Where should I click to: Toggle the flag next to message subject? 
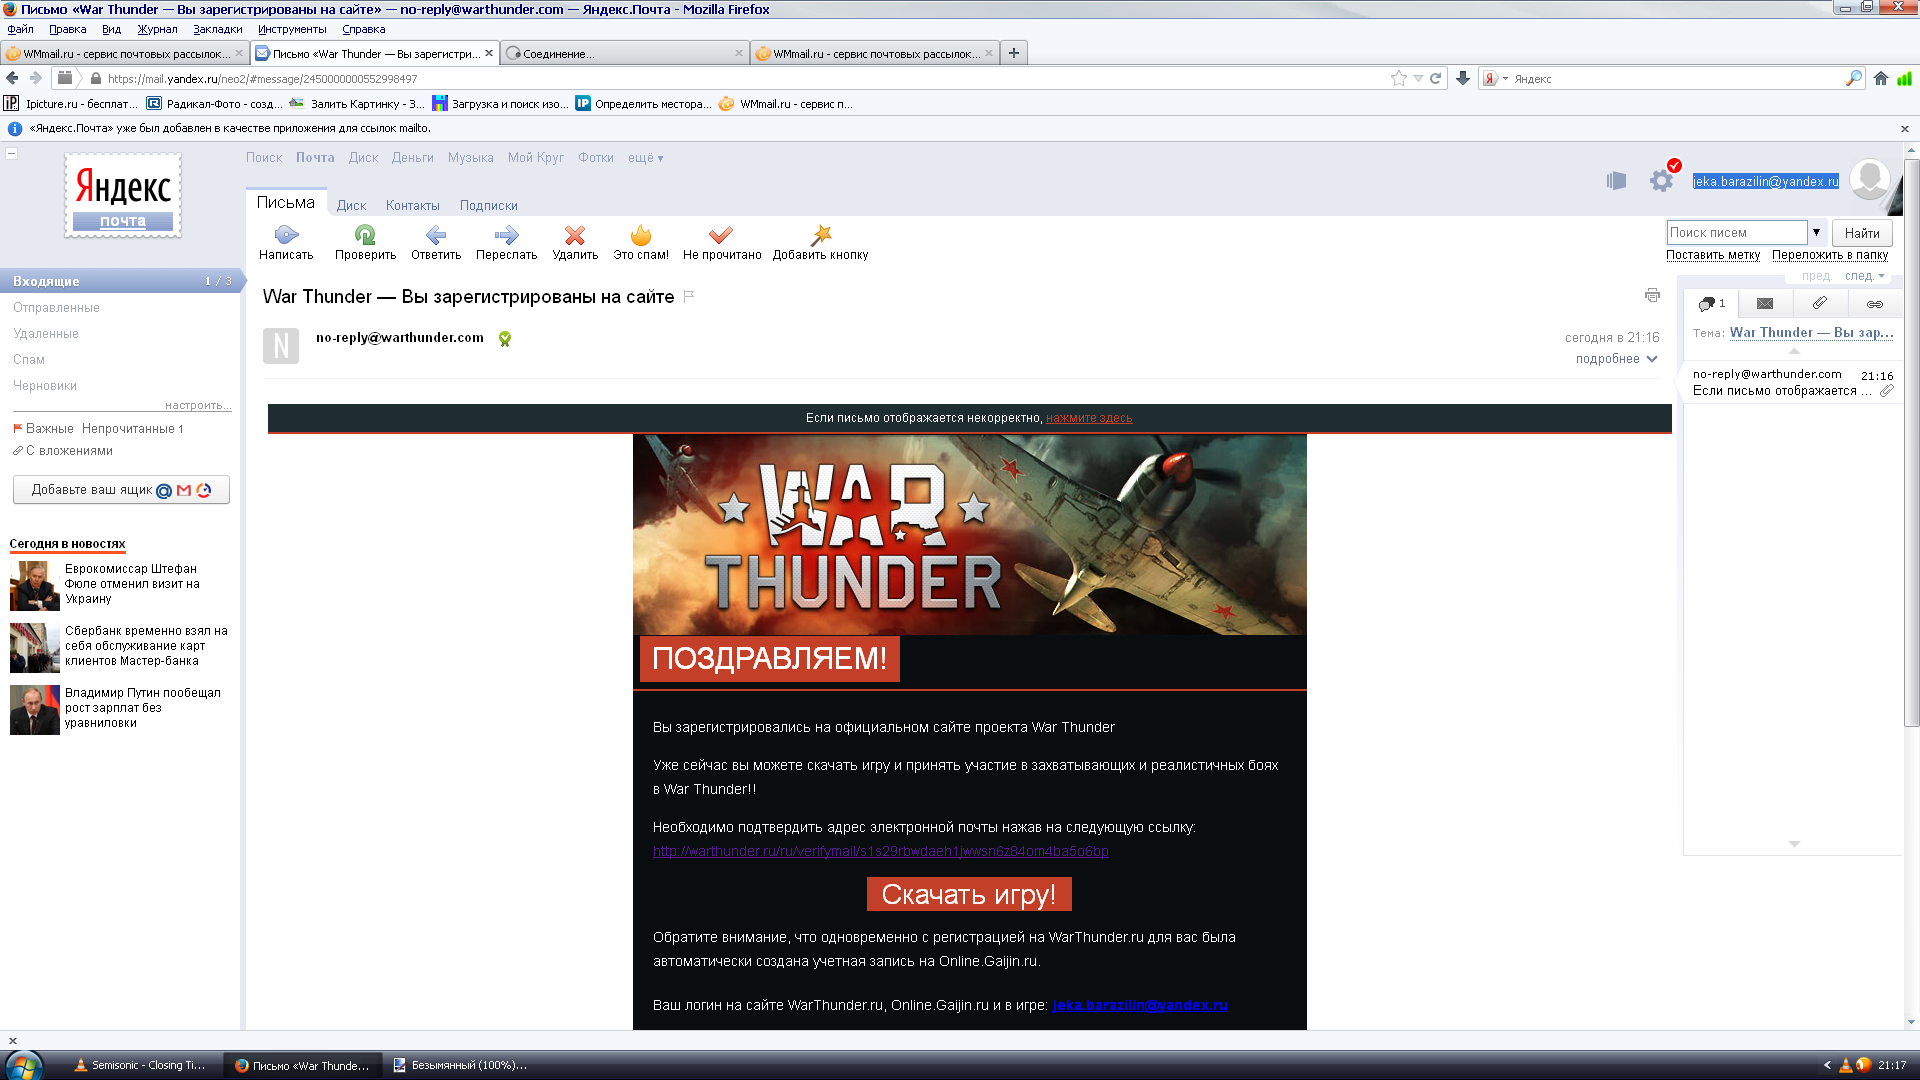[x=689, y=296]
